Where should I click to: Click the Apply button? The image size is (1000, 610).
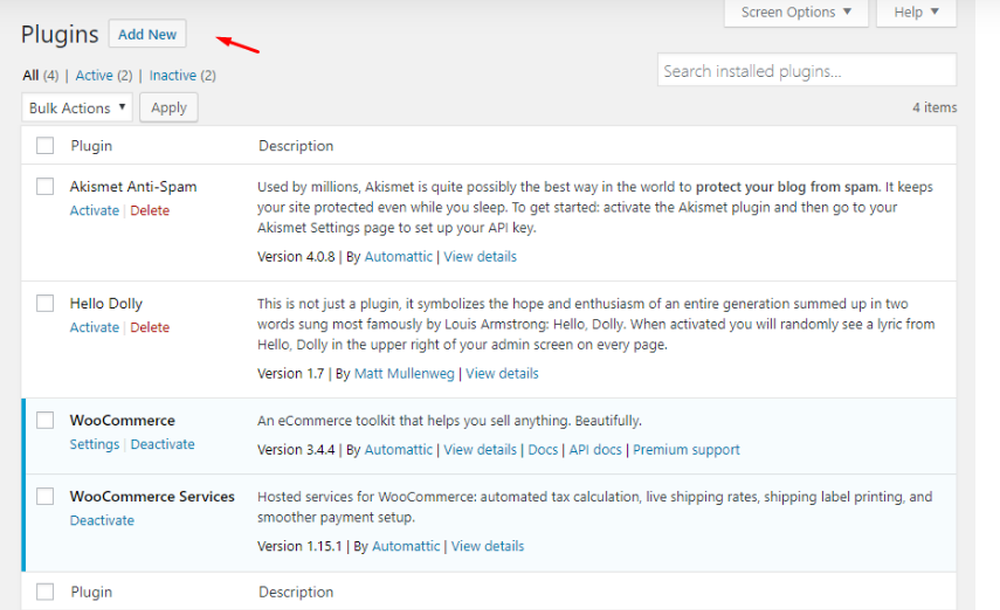point(169,108)
